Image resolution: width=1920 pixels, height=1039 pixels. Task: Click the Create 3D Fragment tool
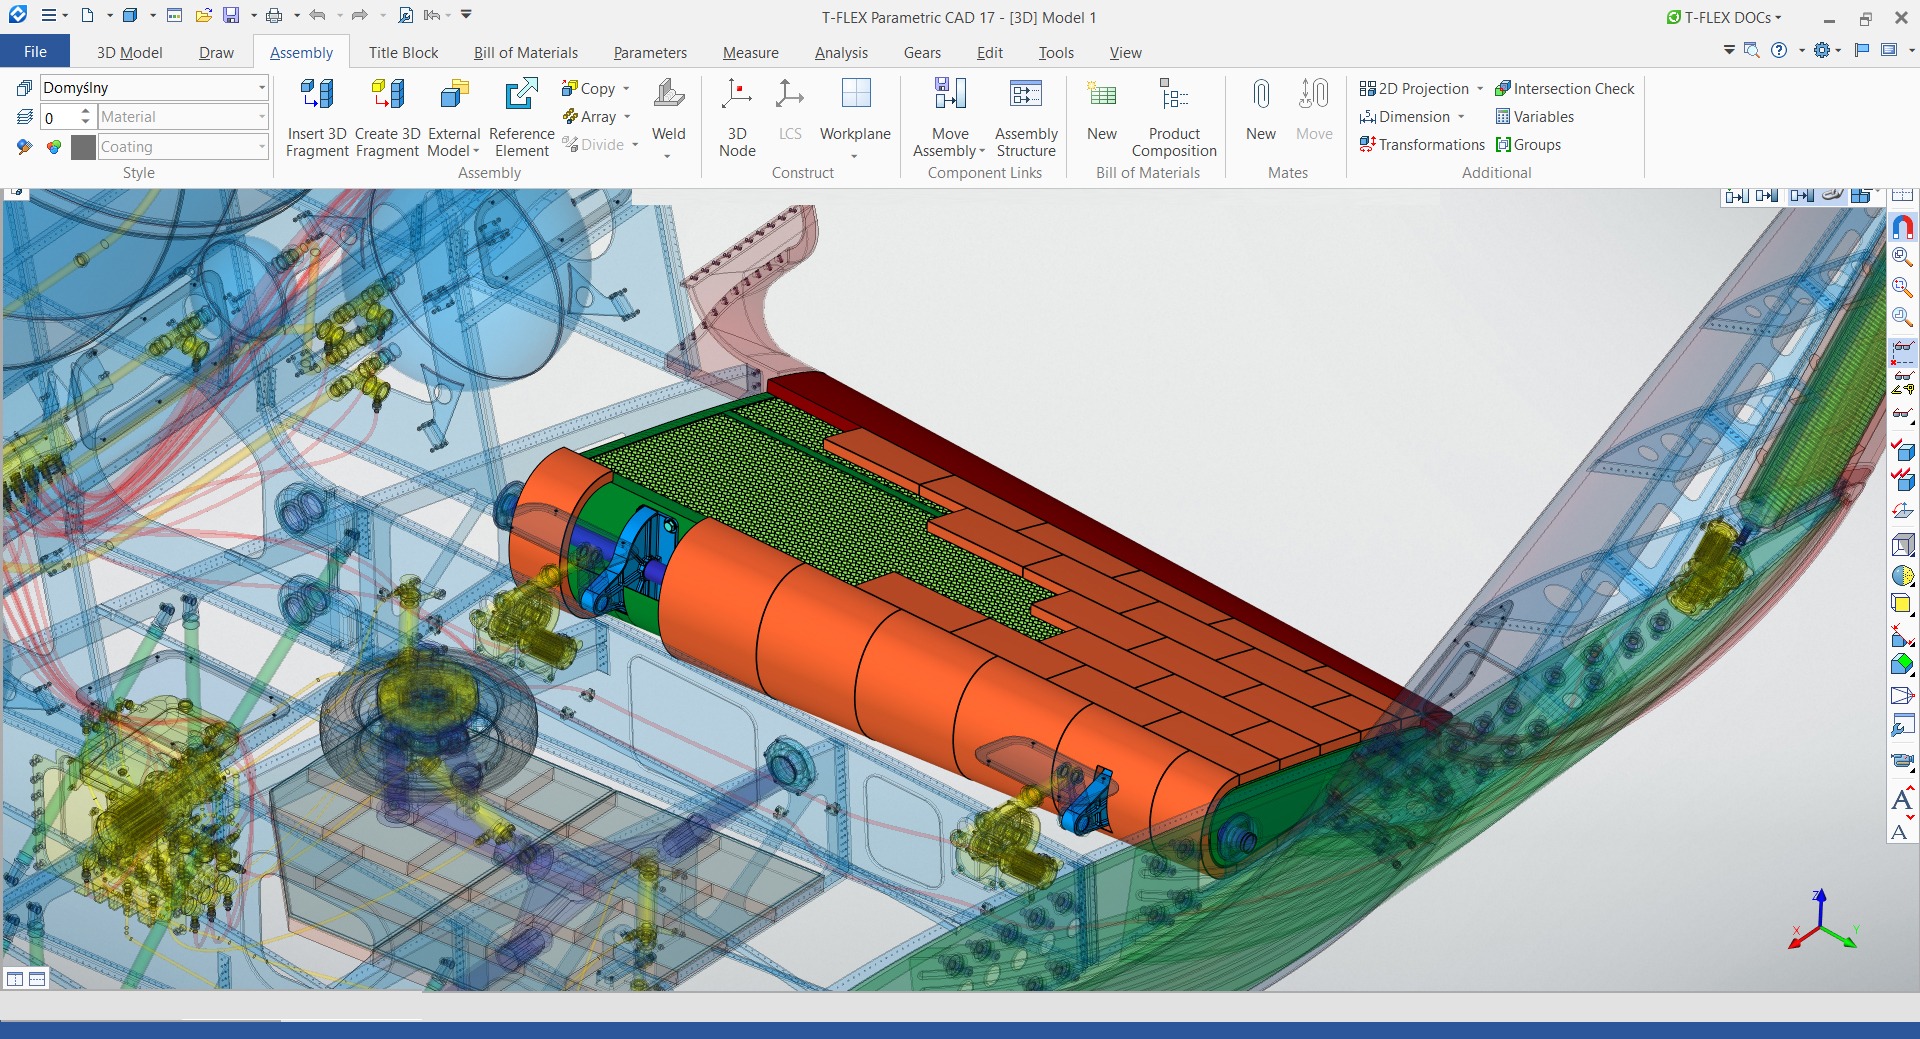point(387,118)
